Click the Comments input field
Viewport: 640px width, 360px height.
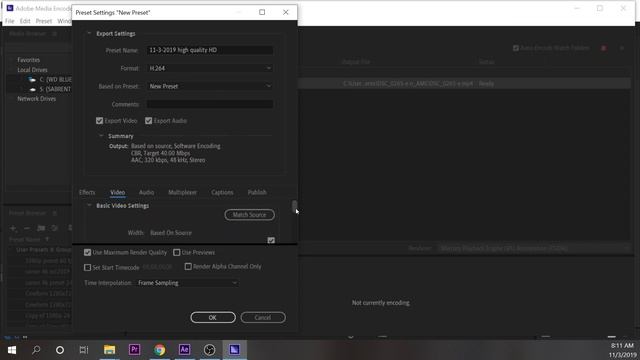pos(210,104)
